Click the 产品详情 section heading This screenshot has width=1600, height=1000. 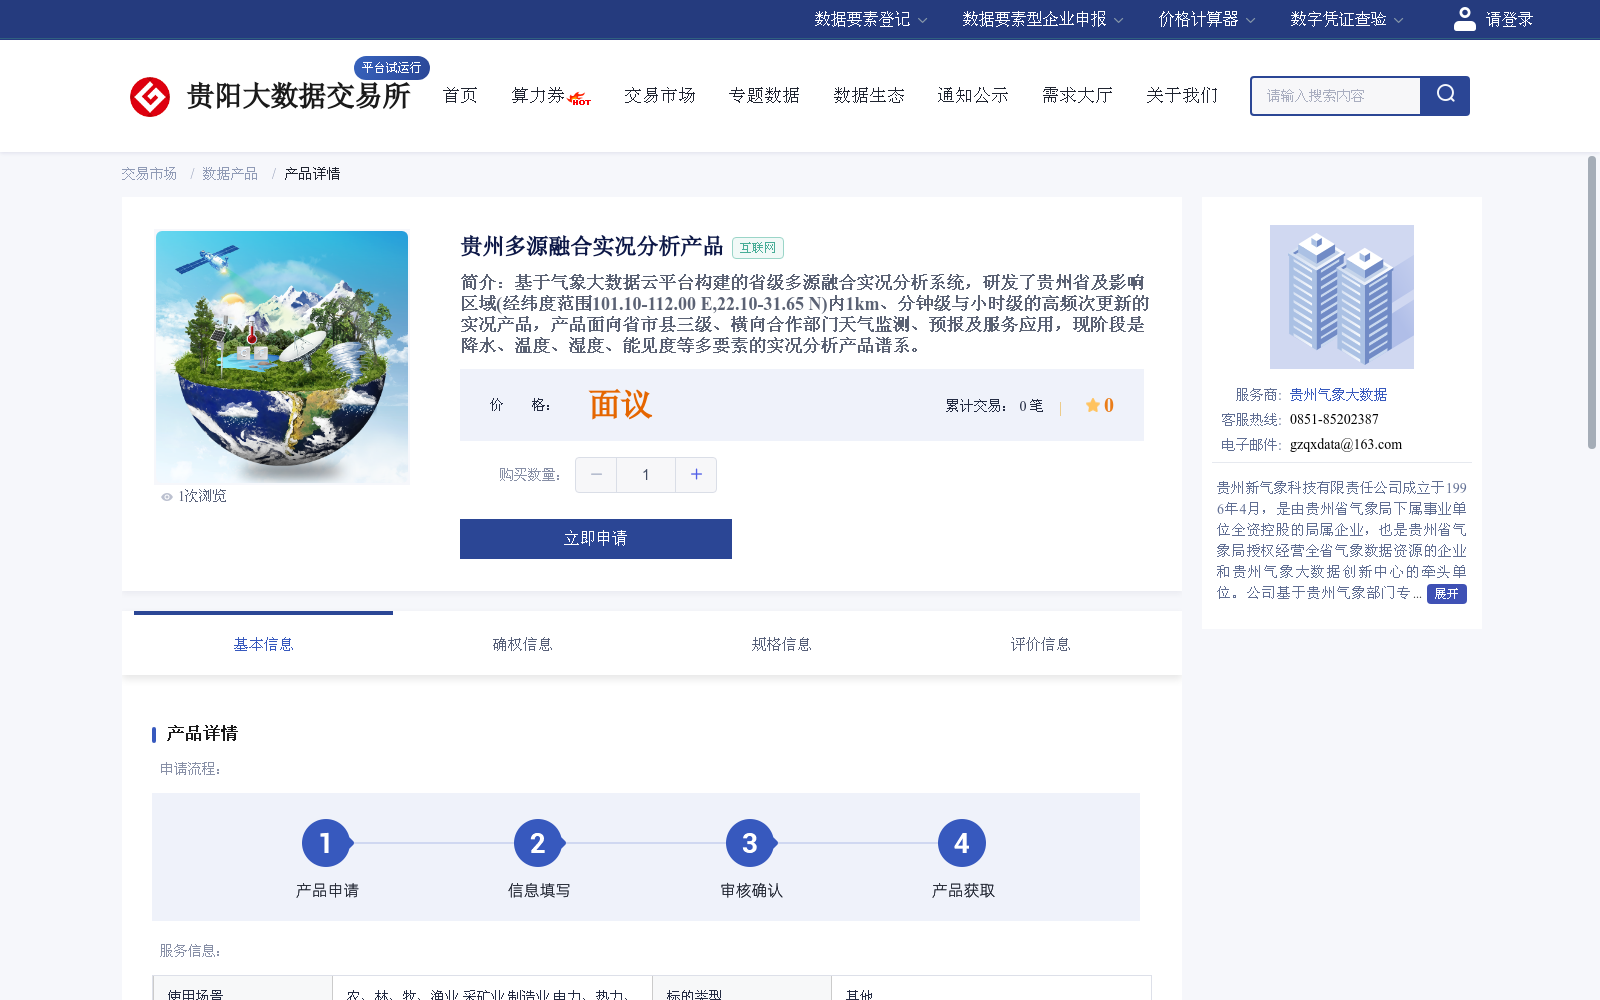pyautogui.click(x=202, y=734)
